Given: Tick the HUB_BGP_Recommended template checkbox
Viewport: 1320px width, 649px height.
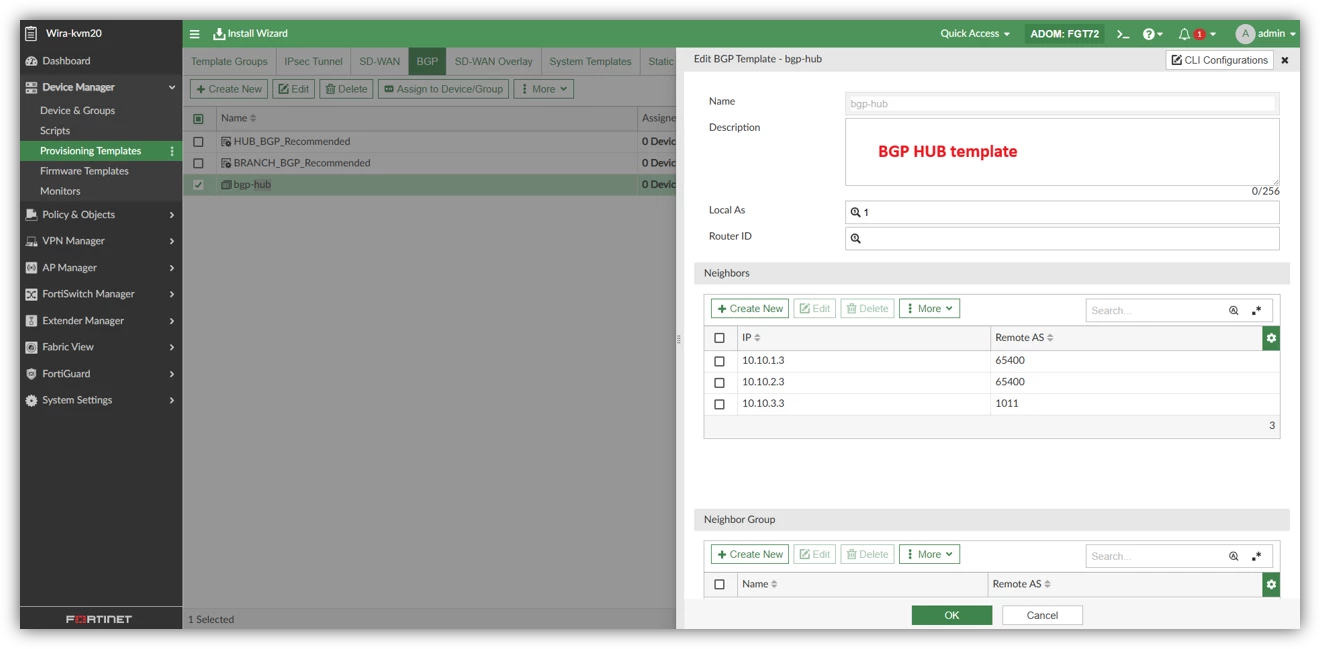Looking at the screenshot, I should click(198, 142).
